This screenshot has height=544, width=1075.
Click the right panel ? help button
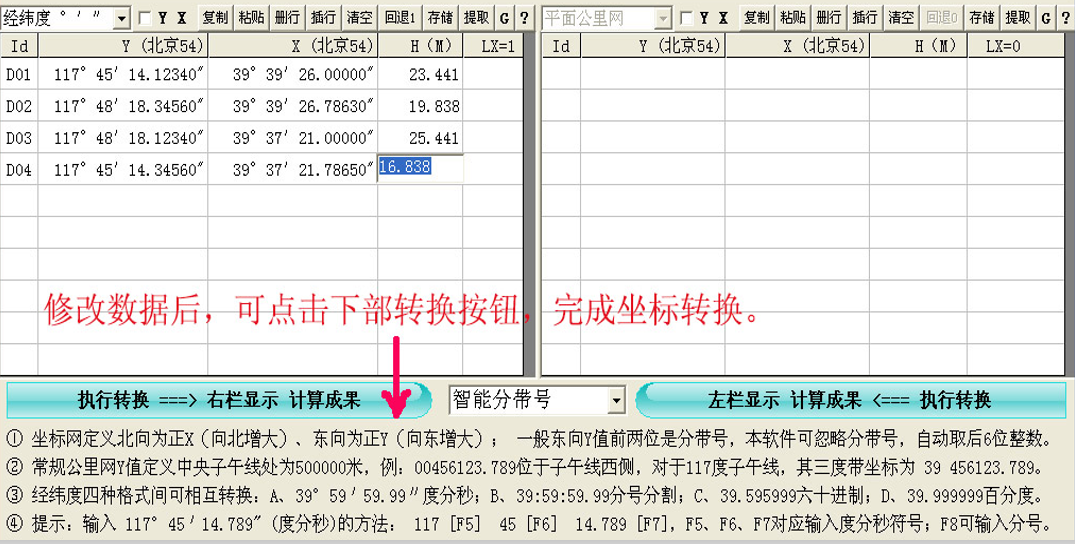point(1065,18)
